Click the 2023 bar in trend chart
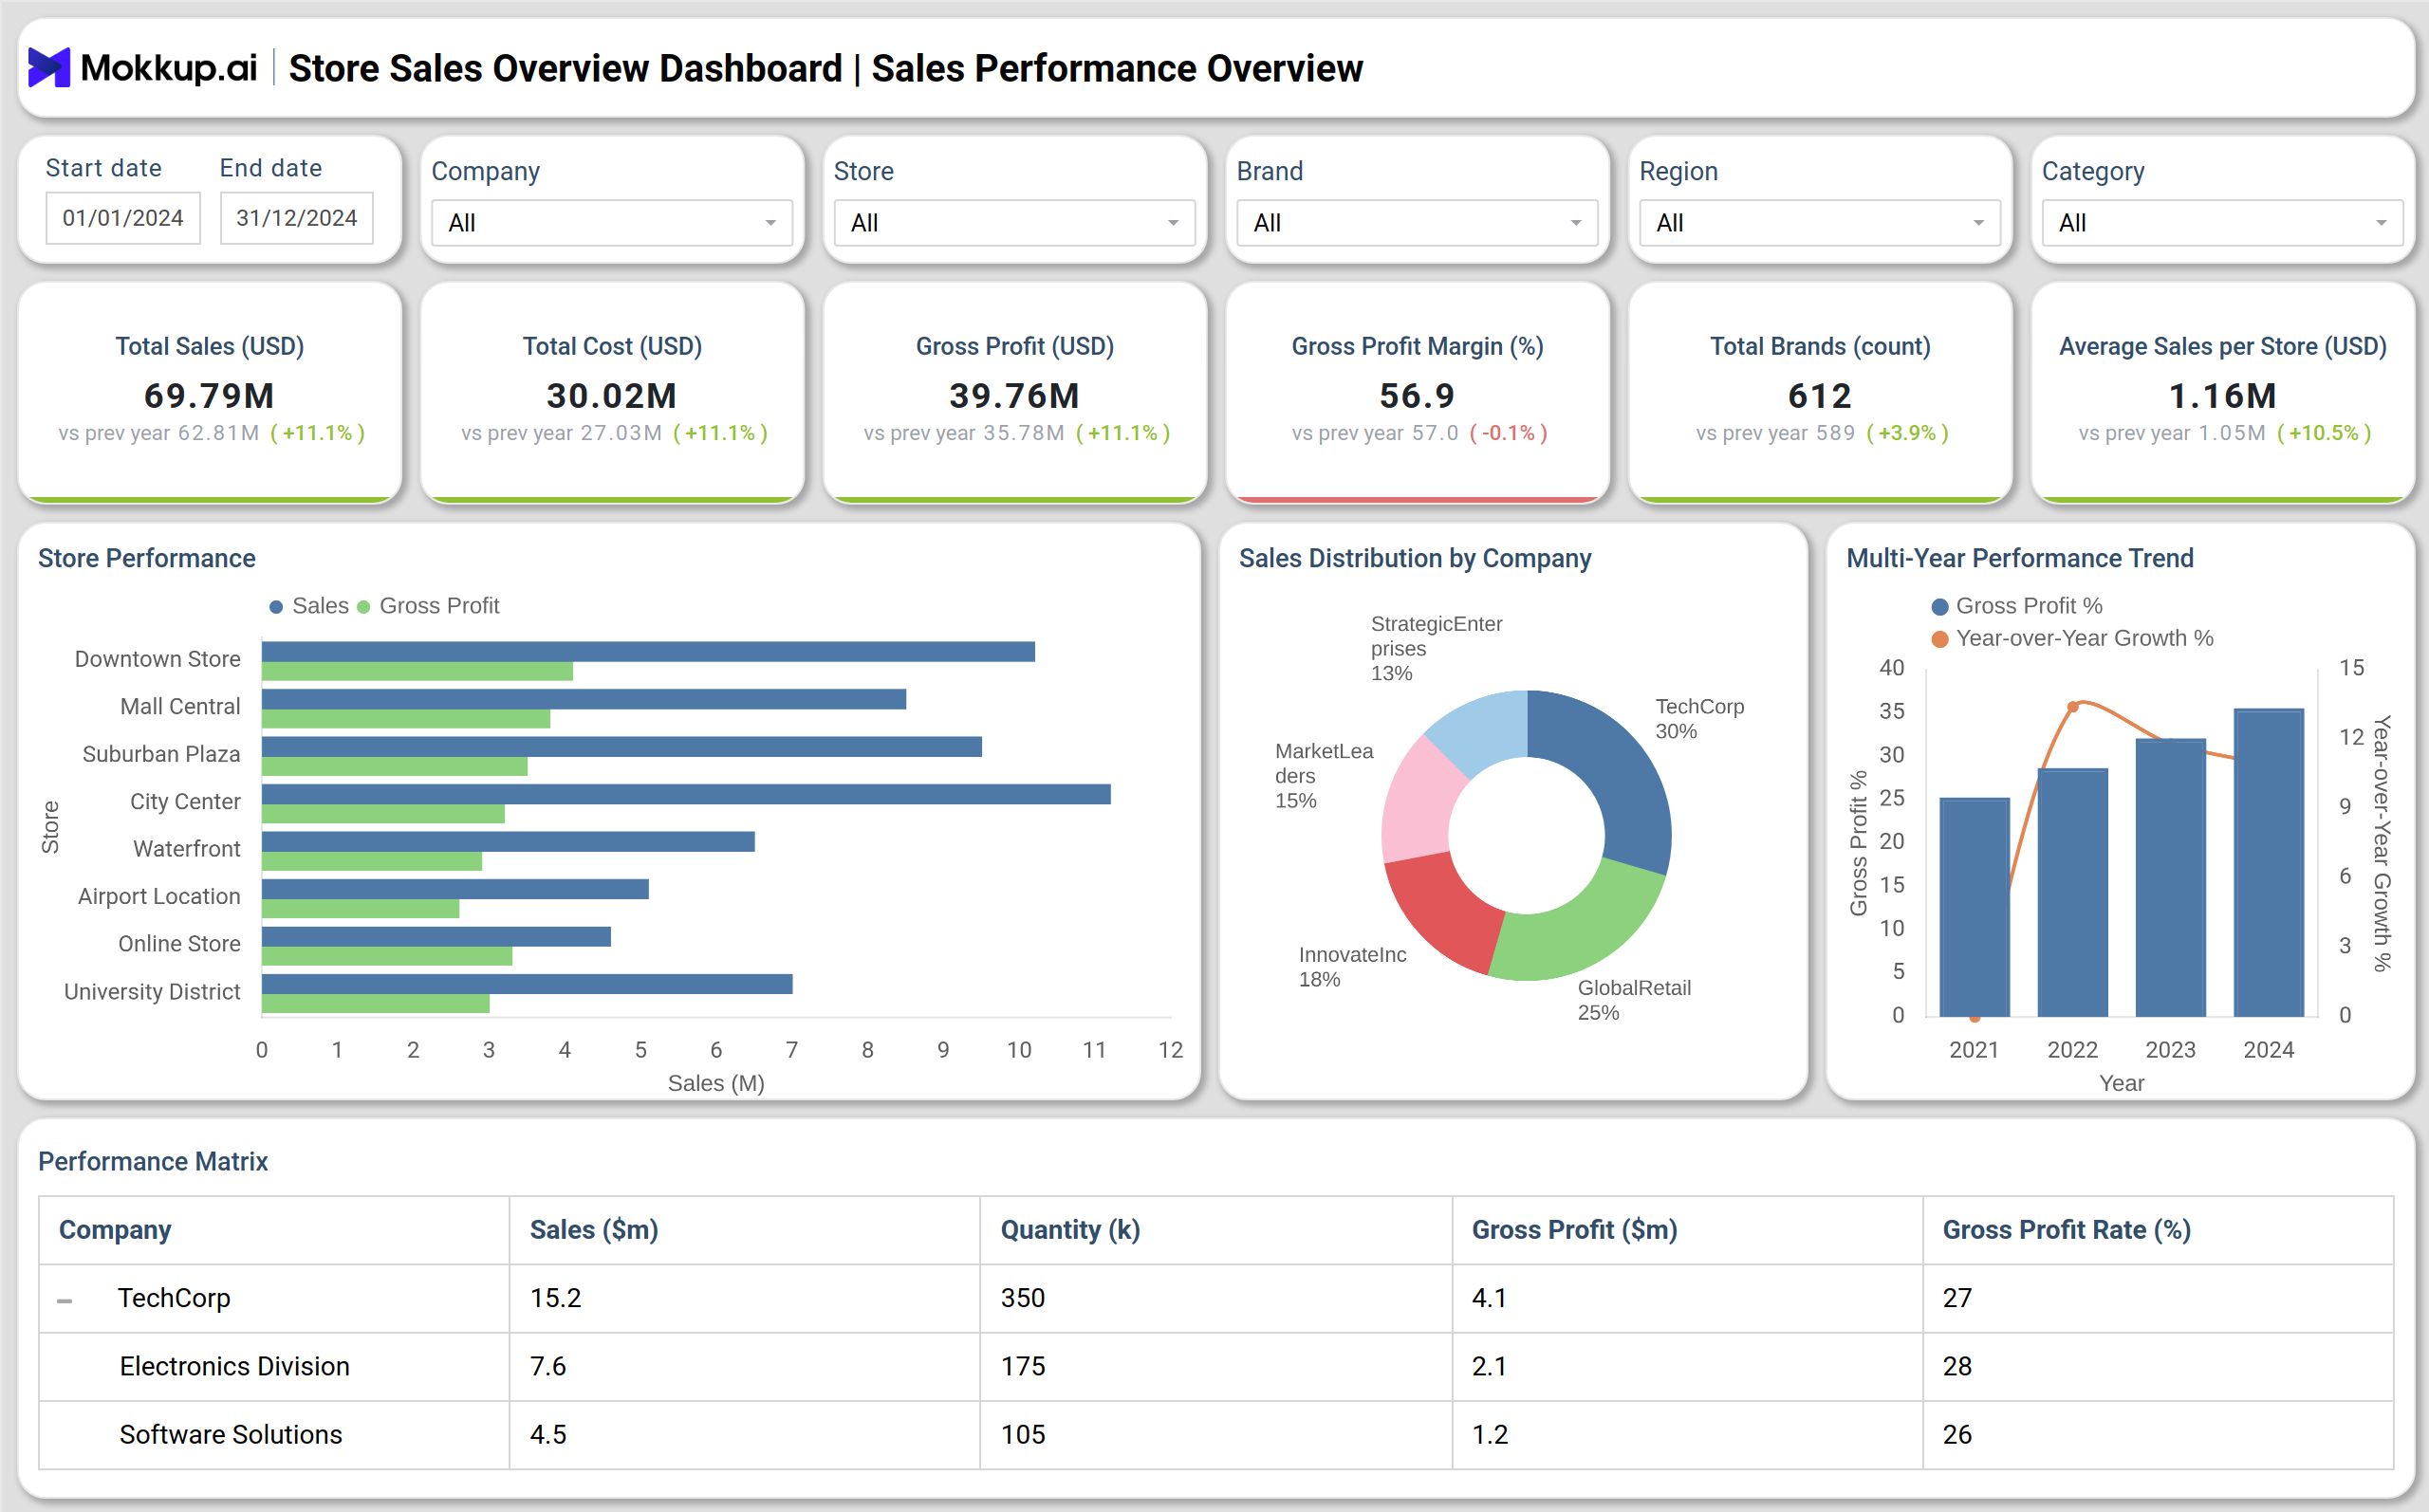This screenshot has width=2429, height=1512. tap(2170, 877)
